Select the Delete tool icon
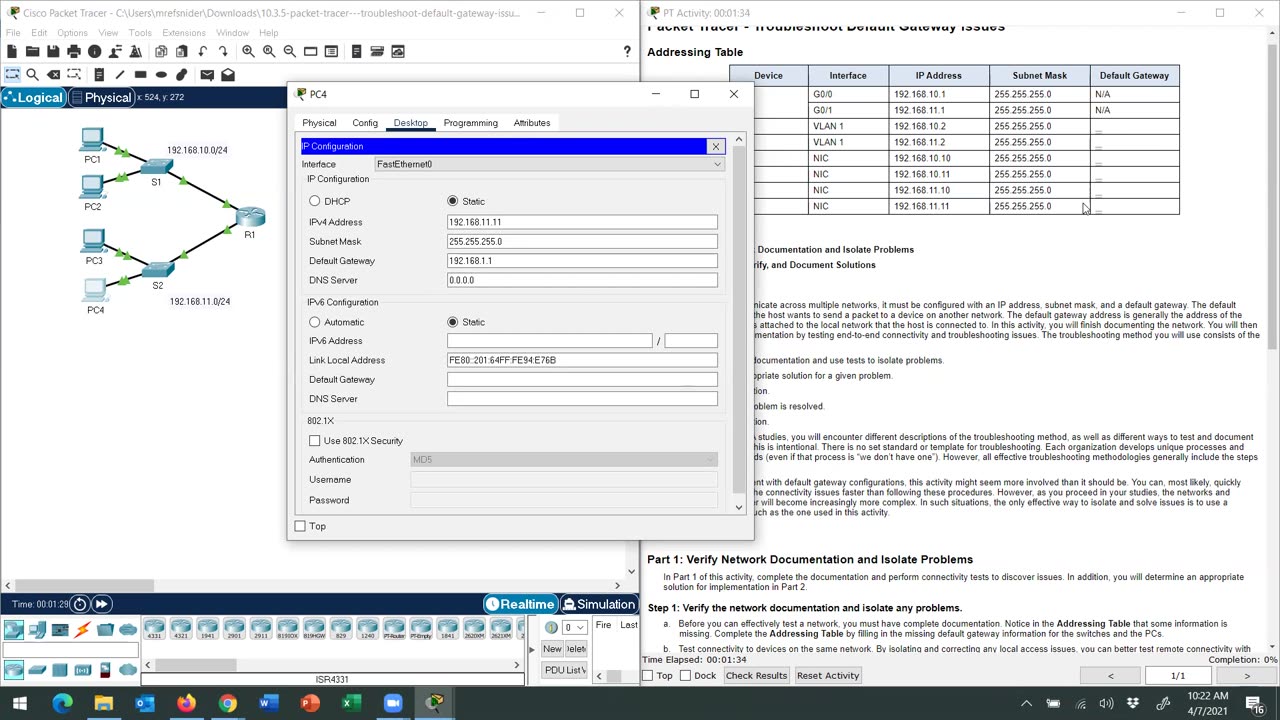The width and height of the screenshot is (1280, 720). pyautogui.click(x=53, y=74)
